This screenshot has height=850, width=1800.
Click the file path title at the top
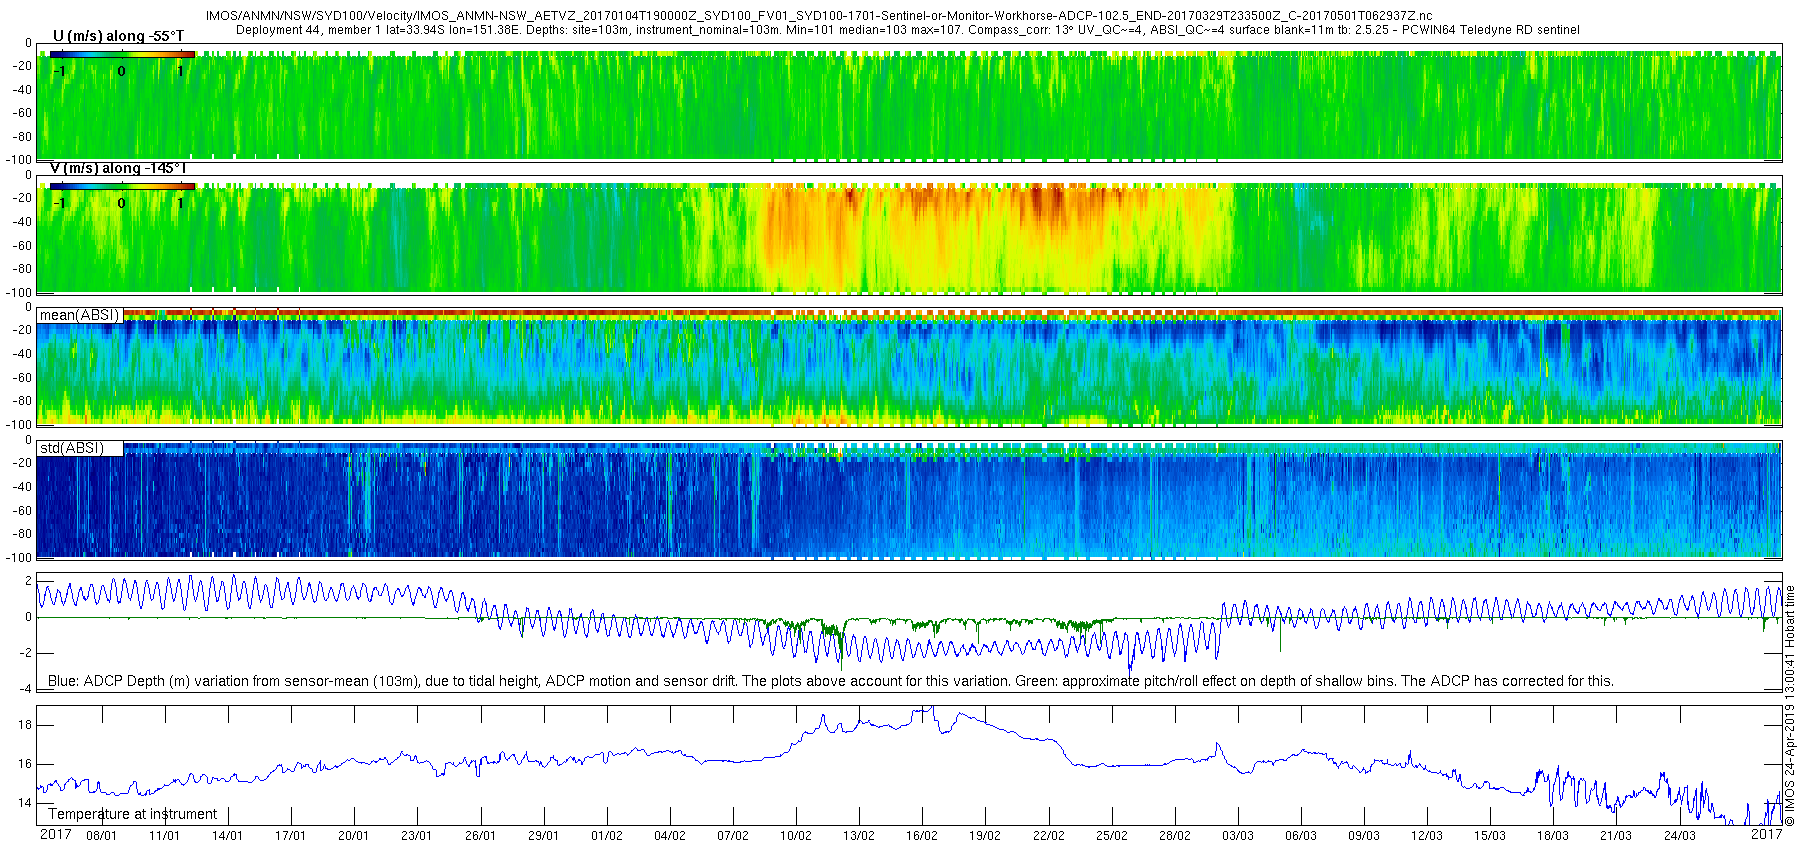(818, 16)
